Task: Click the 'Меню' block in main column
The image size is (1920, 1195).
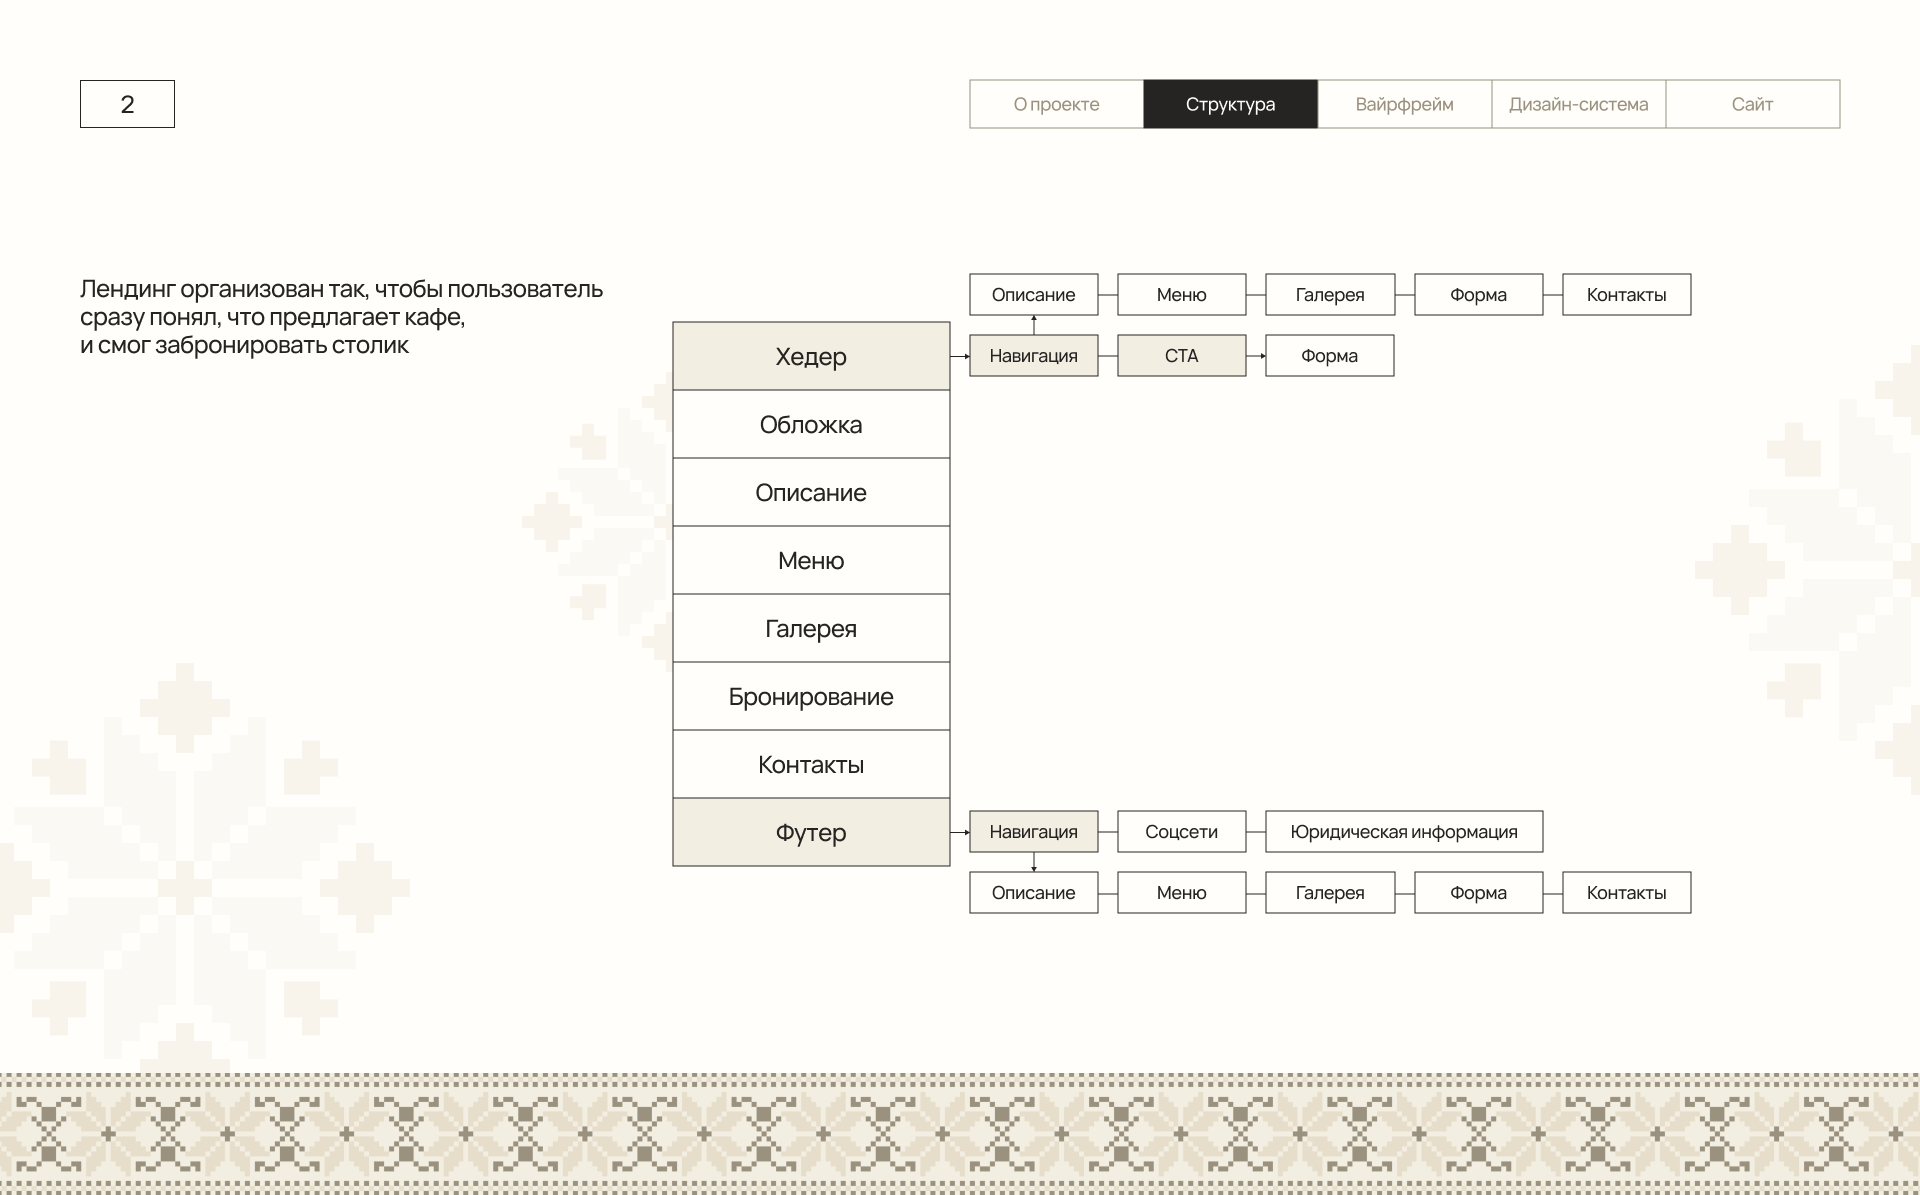Action: (x=811, y=560)
